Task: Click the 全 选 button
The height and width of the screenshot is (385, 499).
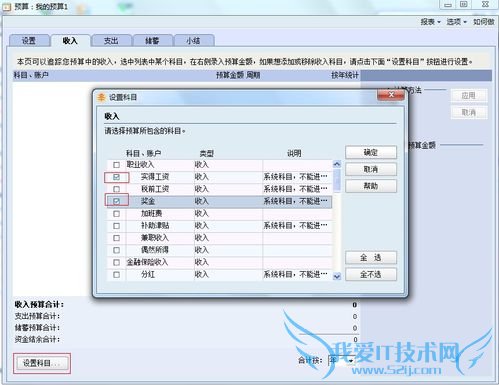Action: point(371,257)
